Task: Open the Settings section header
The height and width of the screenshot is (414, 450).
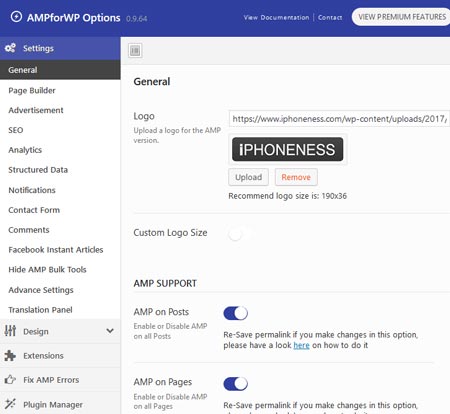Action: click(x=60, y=48)
